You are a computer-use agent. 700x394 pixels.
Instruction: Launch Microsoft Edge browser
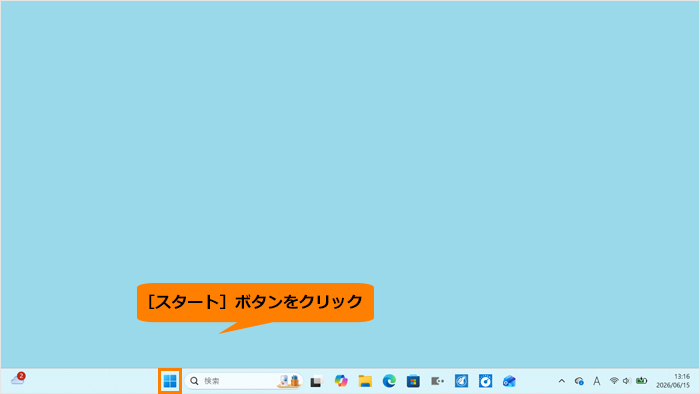click(x=389, y=381)
